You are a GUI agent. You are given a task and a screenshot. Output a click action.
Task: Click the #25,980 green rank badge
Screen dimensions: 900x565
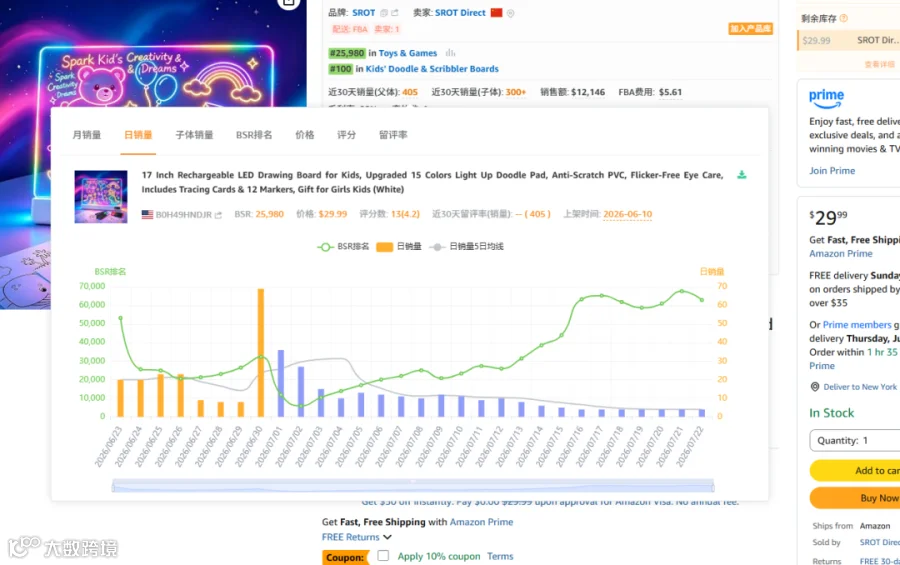pos(347,53)
